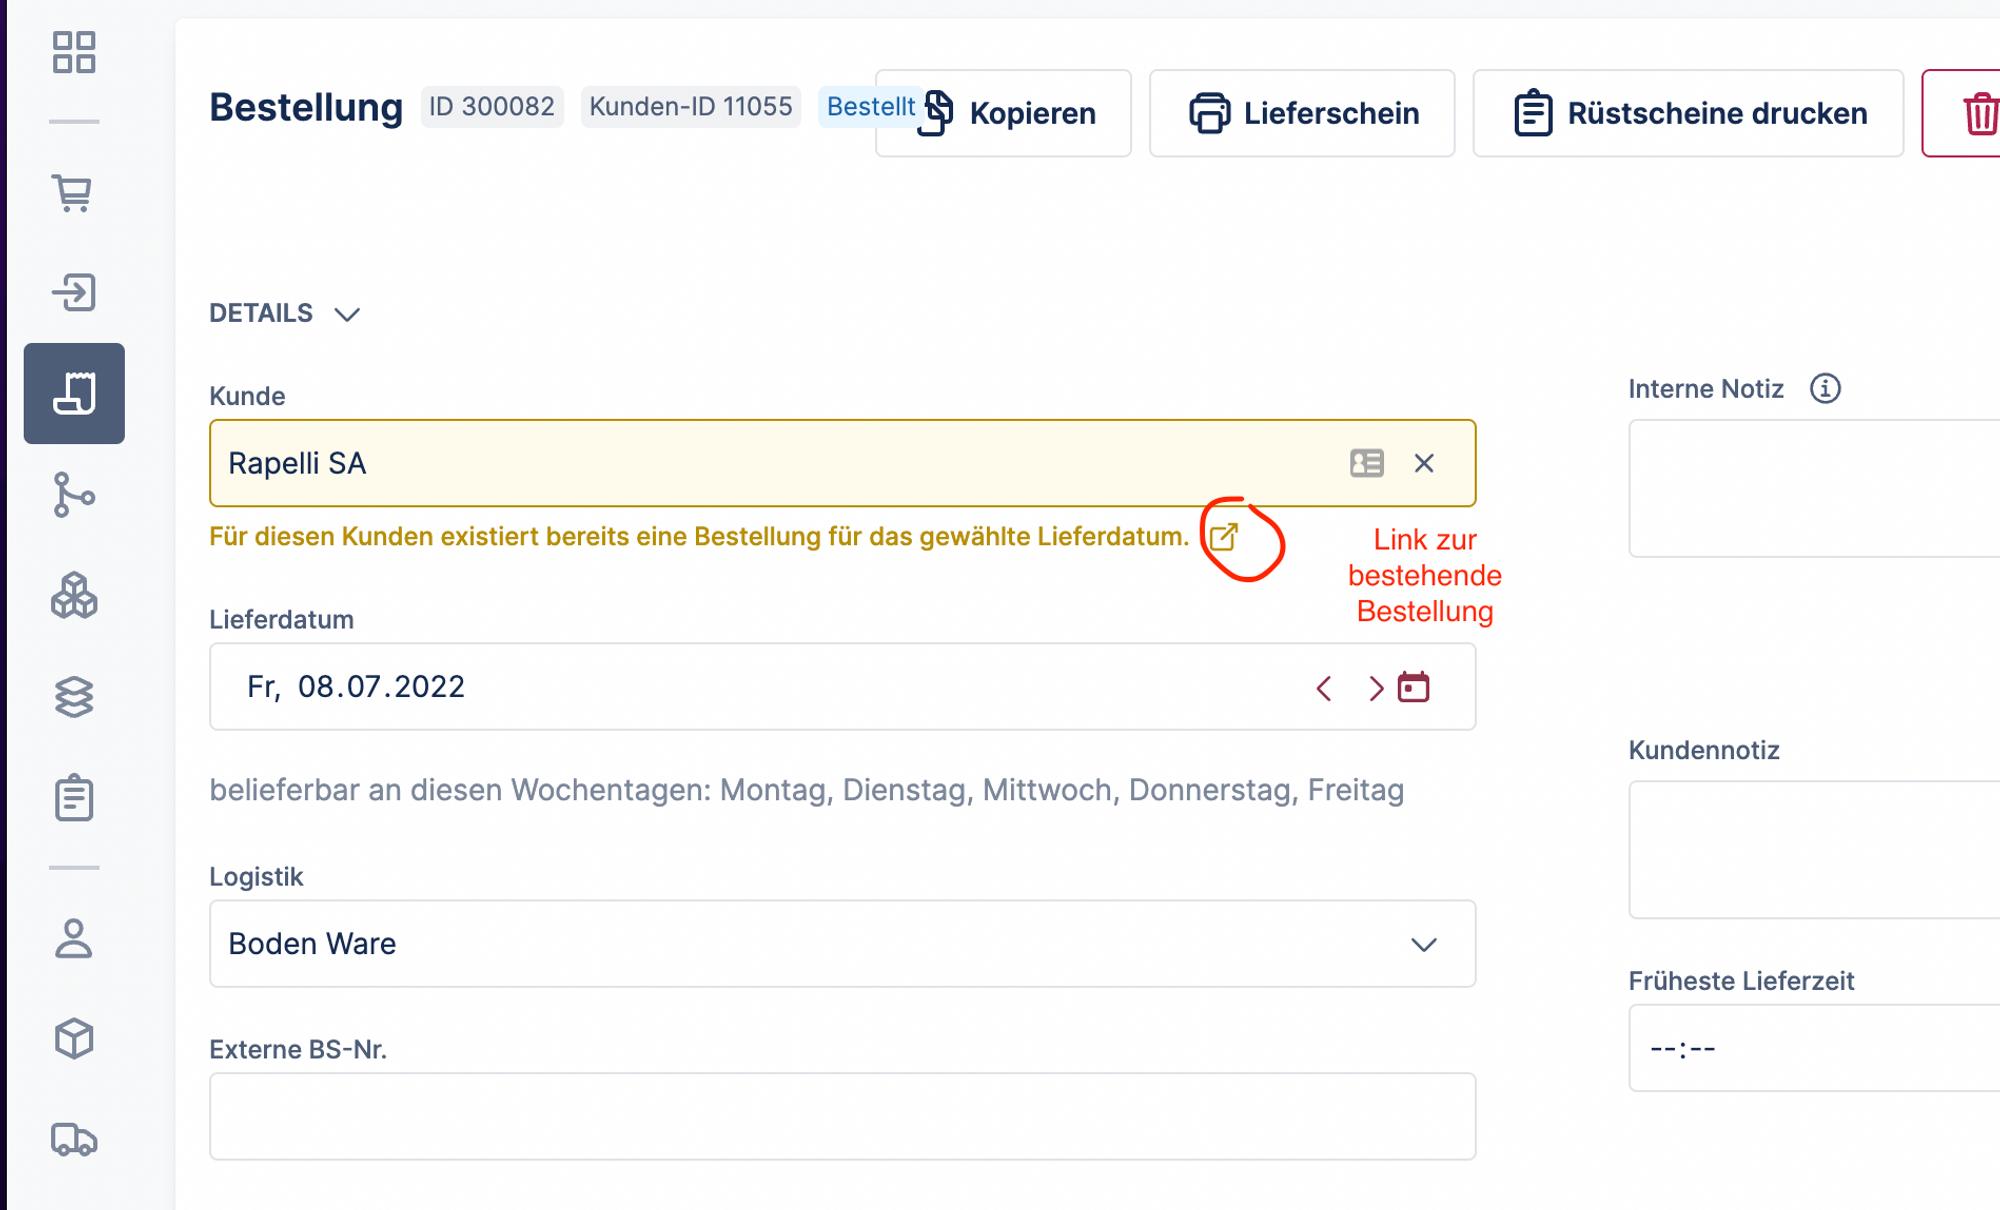2000x1210 pixels.
Task: Clear the Rapelli SA customer selection
Action: tap(1424, 463)
